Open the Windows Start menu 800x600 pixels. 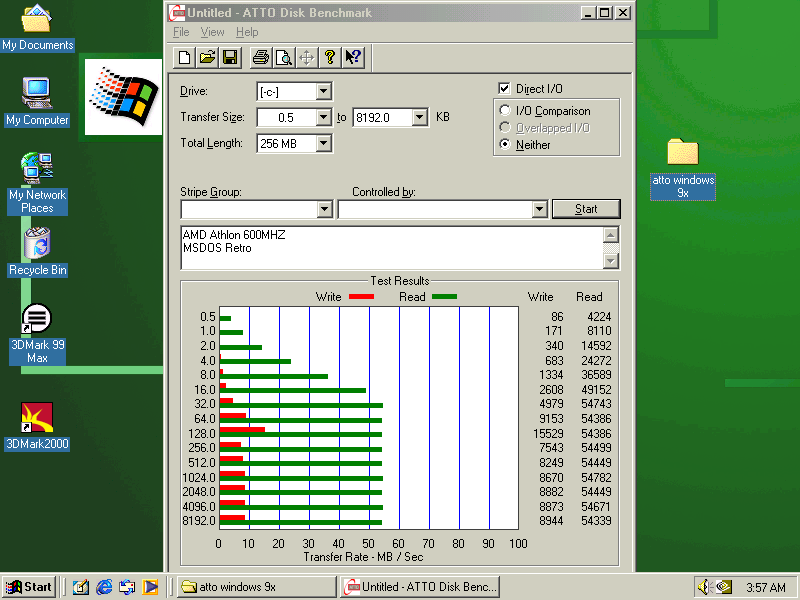[x=29, y=587]
